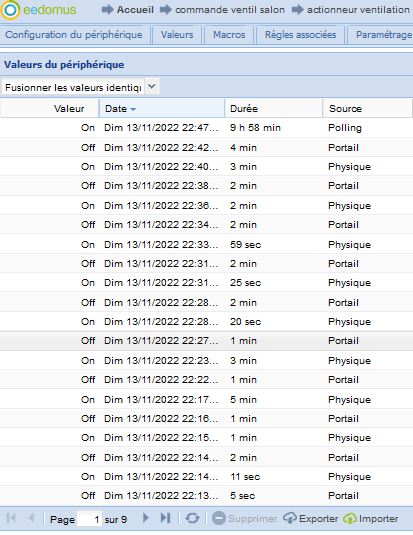
Task: Click the eedomus logo icon
Action: pos(11,10)
